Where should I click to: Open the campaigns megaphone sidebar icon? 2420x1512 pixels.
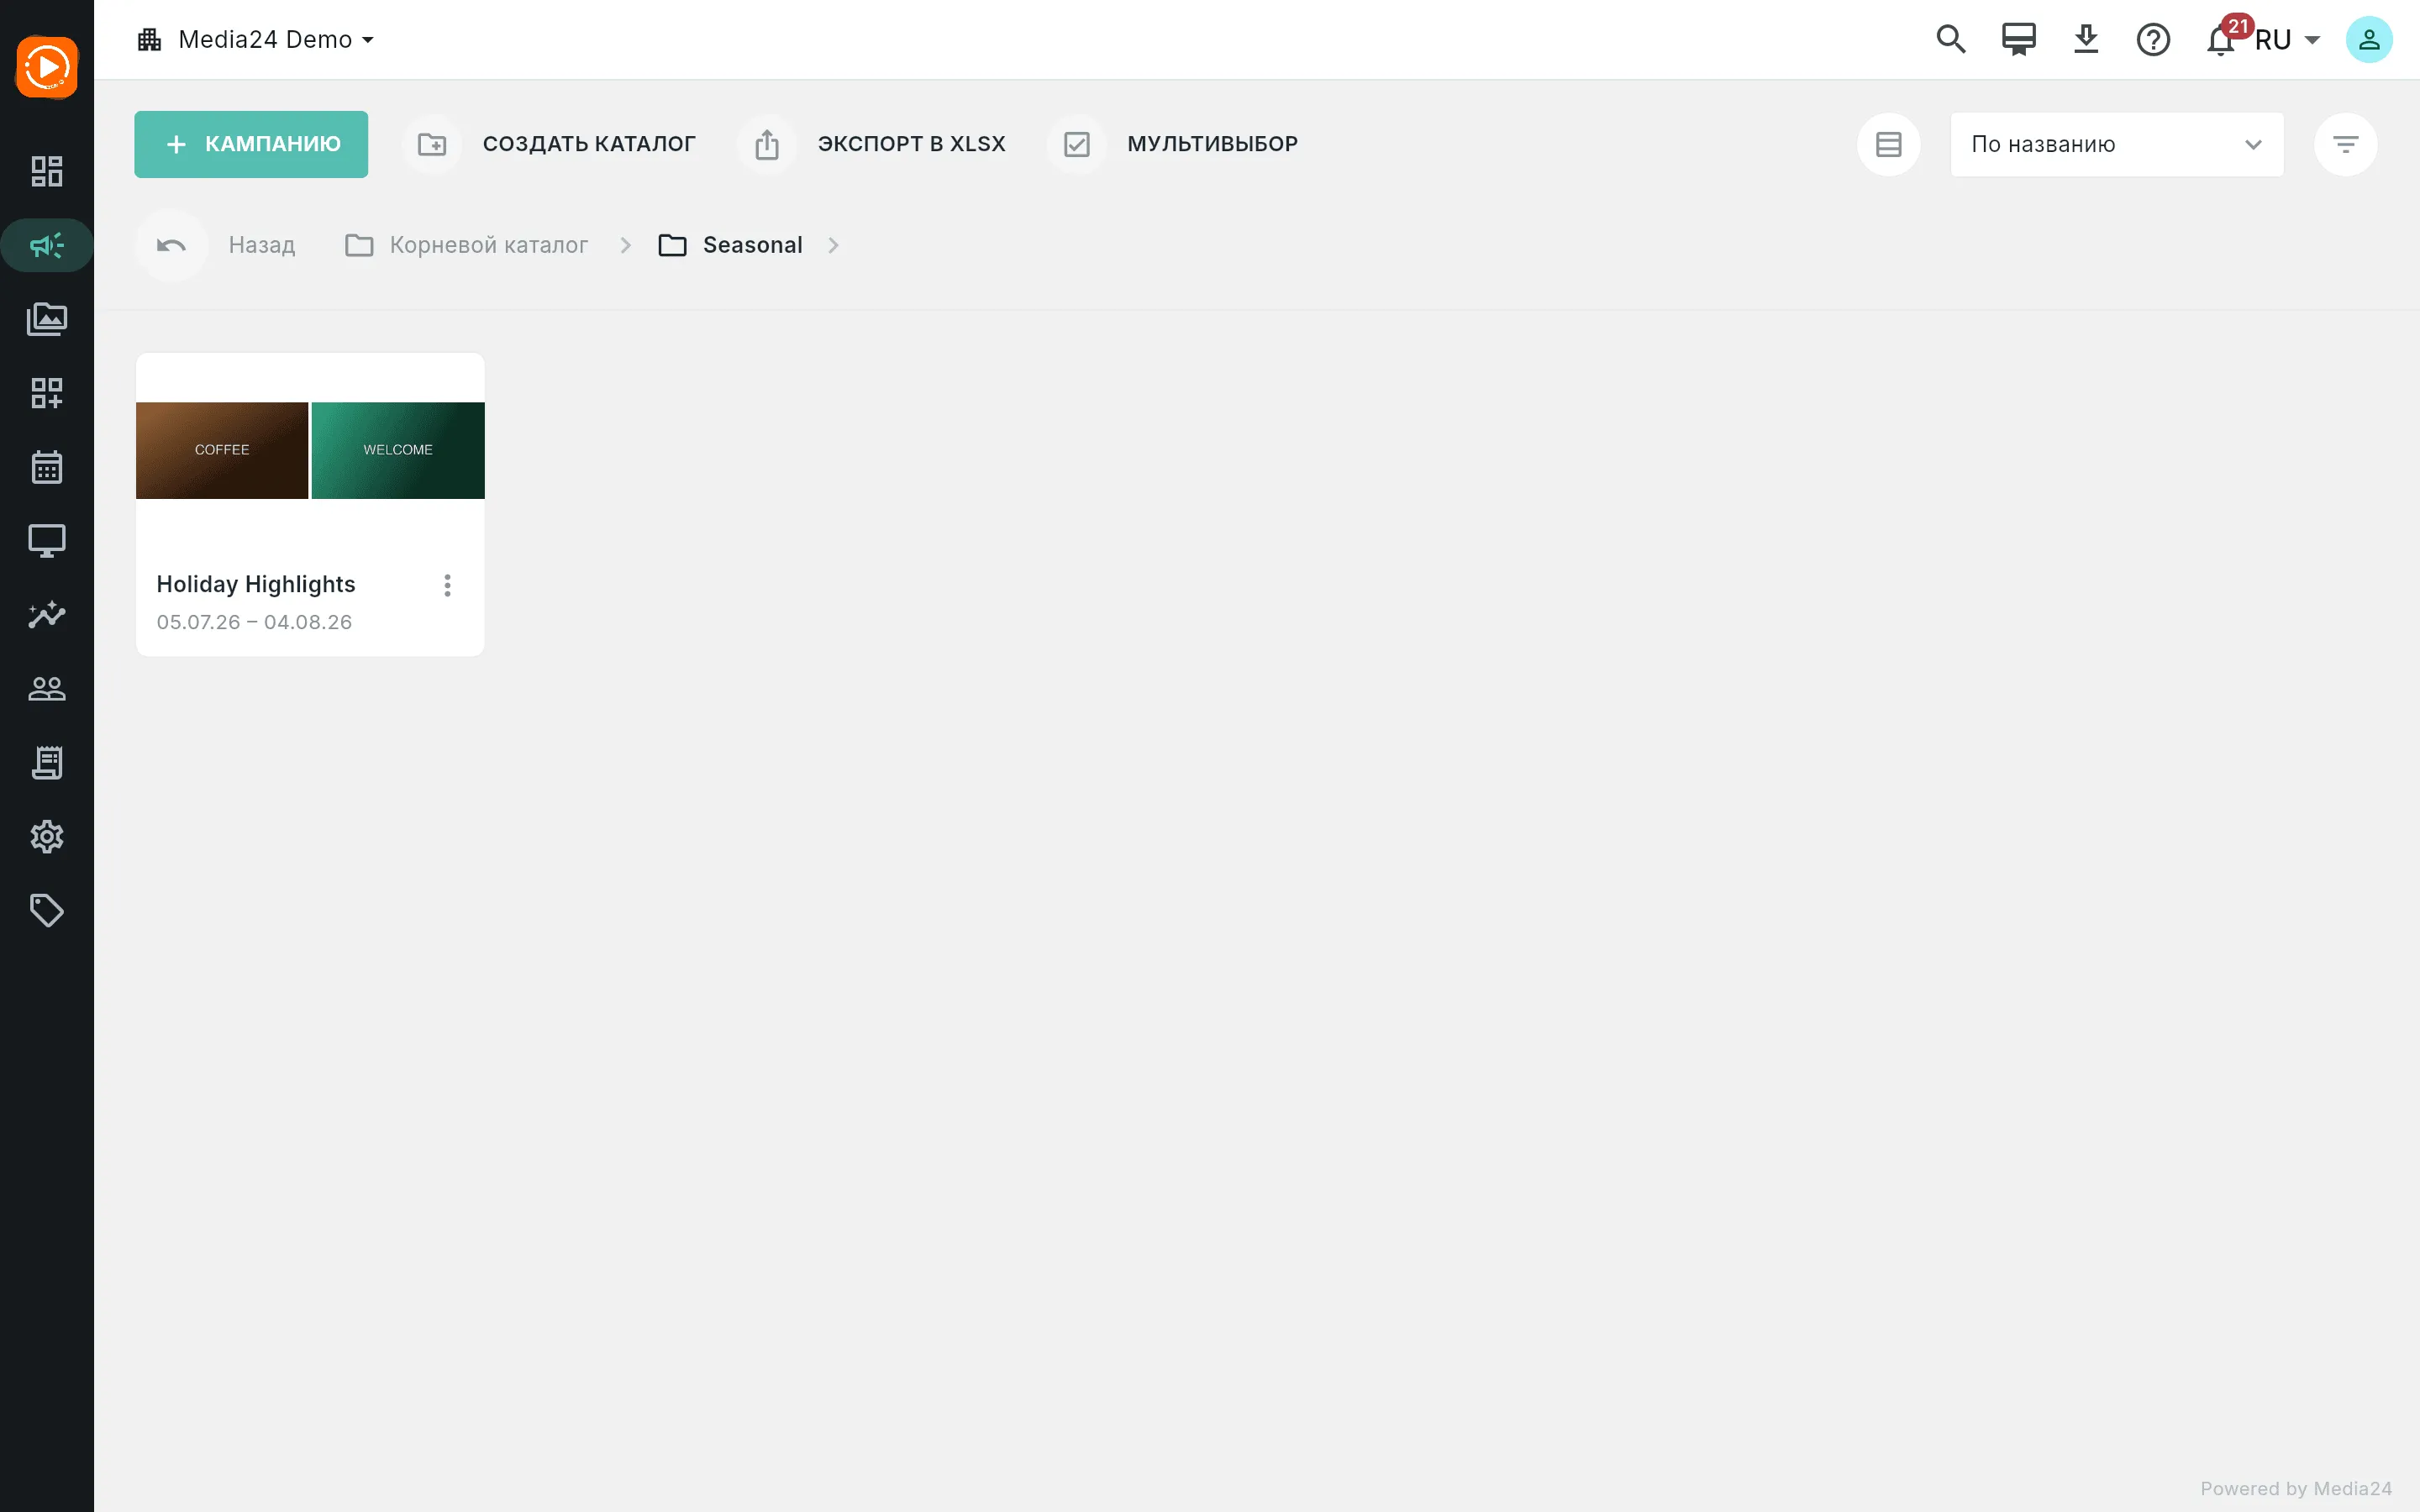[x=47, y=245]
